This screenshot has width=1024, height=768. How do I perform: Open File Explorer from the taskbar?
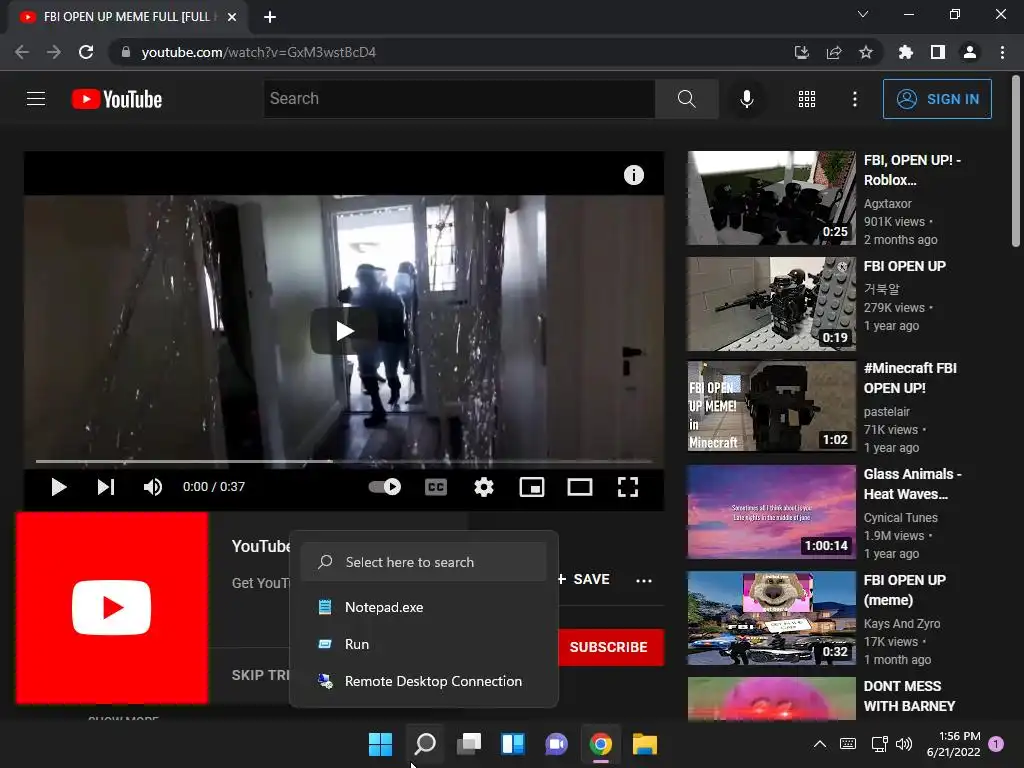pyautogui.click(x=645, y=744)
